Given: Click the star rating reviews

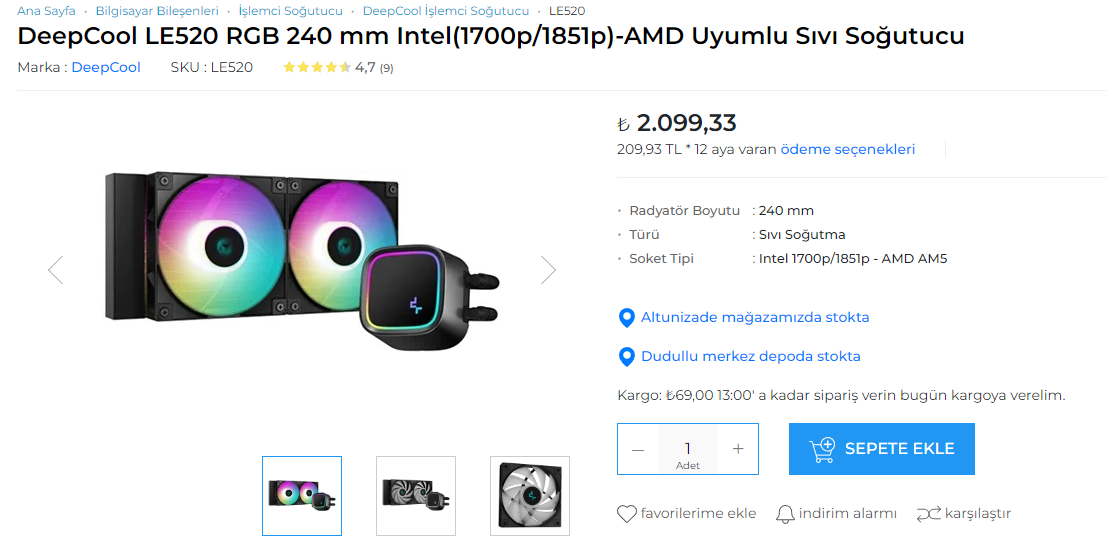Looking at the screenshot, I should 317,68.
